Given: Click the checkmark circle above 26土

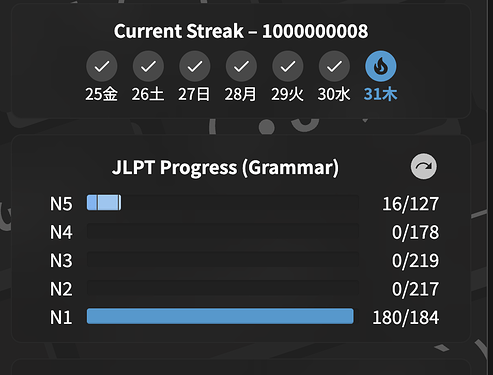Looking at the screenshot, I should [x=148, y=66].
